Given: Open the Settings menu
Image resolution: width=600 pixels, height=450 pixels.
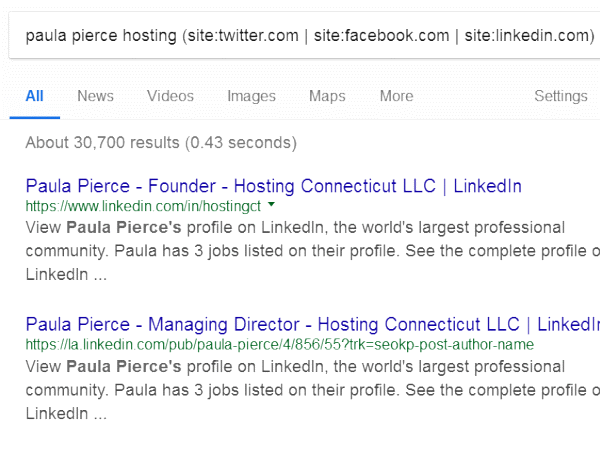Looking at the screenshot, I should coord(560,96).
